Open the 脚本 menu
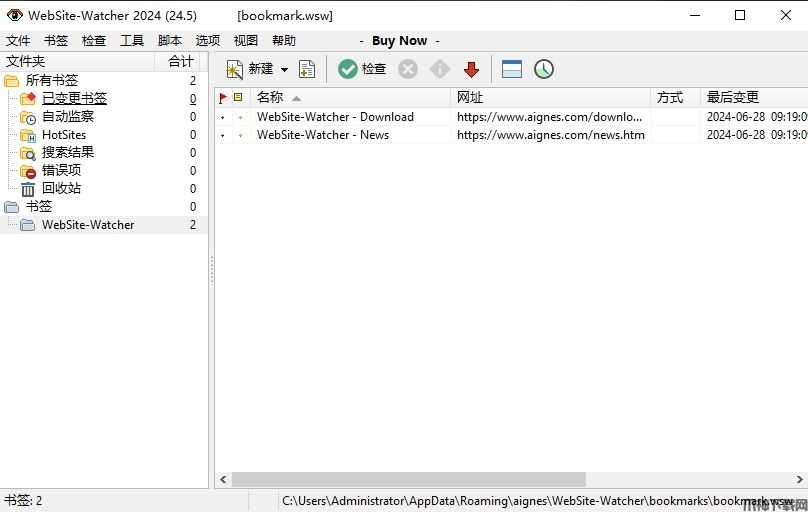The image size is (808, 512). [170, 41]
